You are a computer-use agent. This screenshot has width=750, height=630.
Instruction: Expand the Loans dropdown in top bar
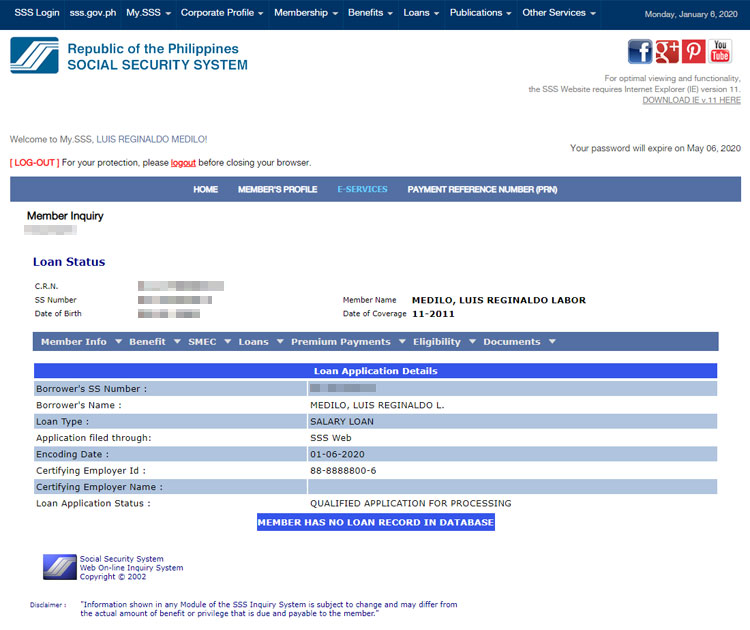421,13
